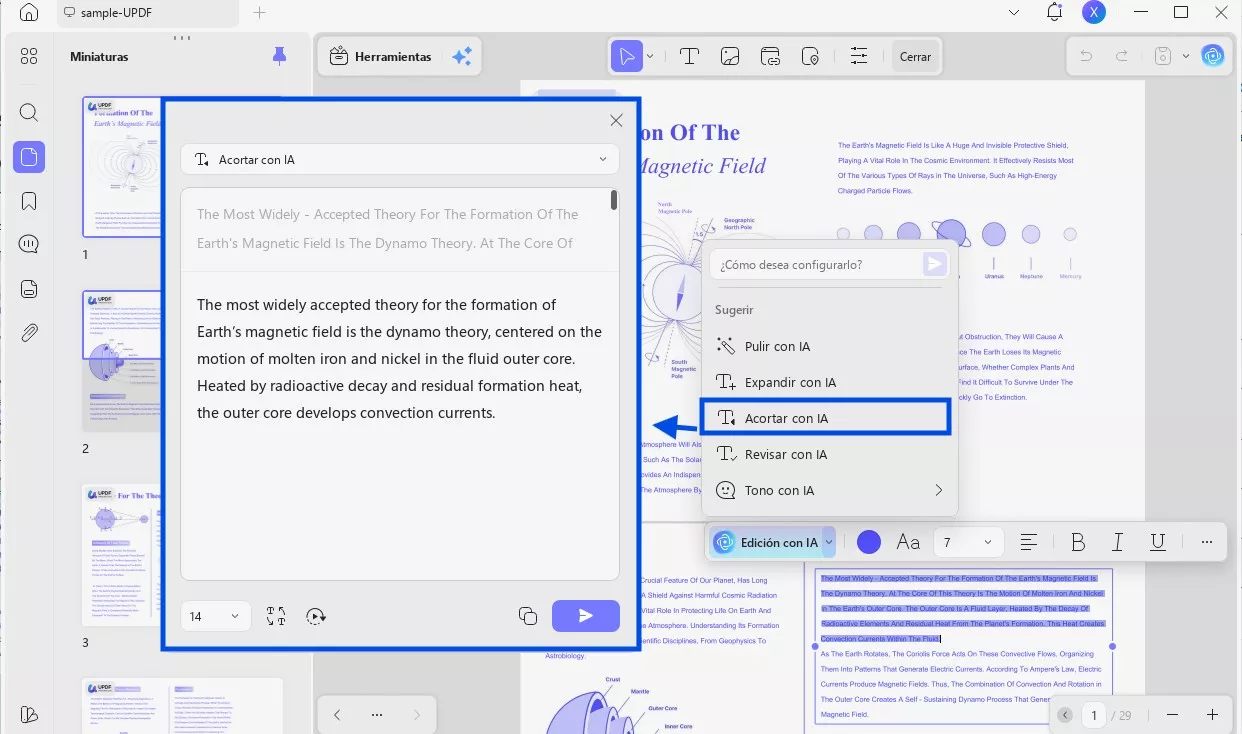This screenshot has width=1242, height=734.
Task: Open the text color swatch
Action: pos(869,542)
